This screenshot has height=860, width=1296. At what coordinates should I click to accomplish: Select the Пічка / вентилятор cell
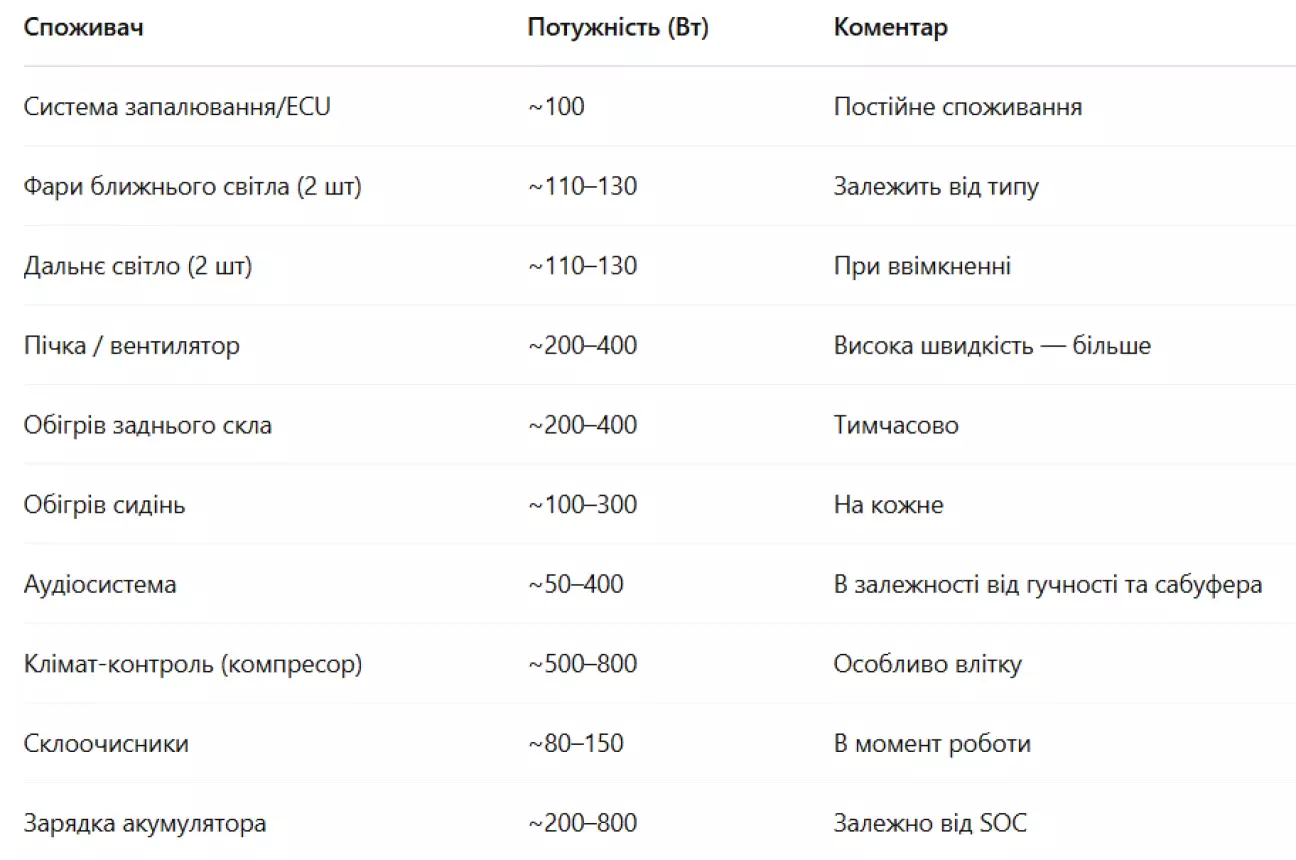[132, 346]
